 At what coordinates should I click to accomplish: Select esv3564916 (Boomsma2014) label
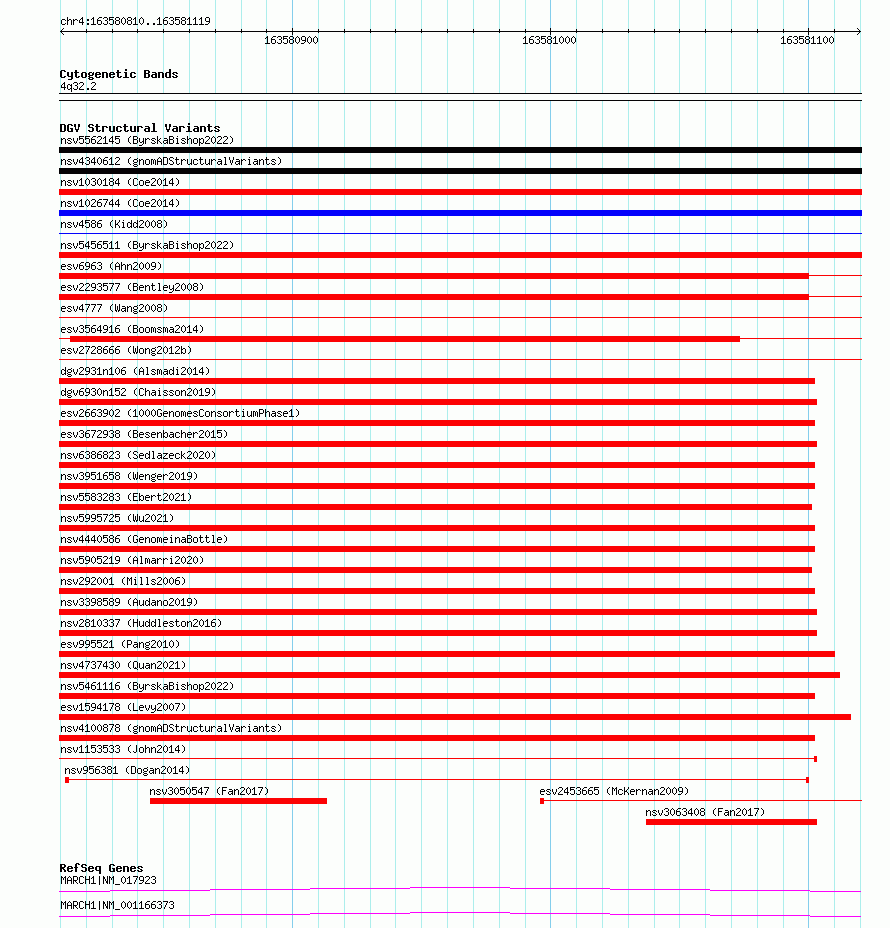132,329
